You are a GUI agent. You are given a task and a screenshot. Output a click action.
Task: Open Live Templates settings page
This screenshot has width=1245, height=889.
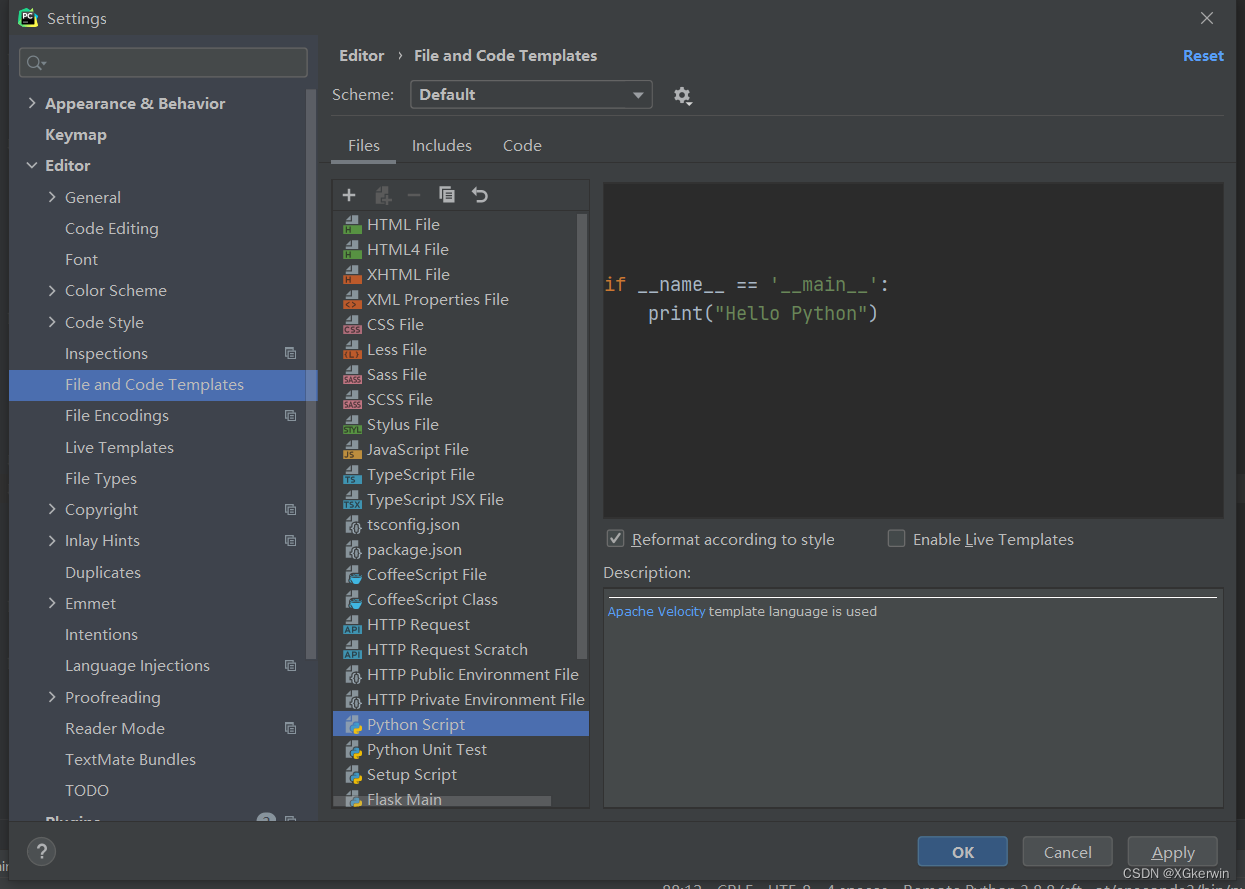[119, 448]
